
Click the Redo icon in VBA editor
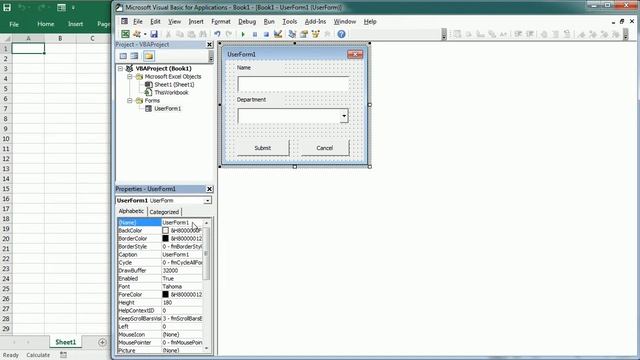click(229, 34)
